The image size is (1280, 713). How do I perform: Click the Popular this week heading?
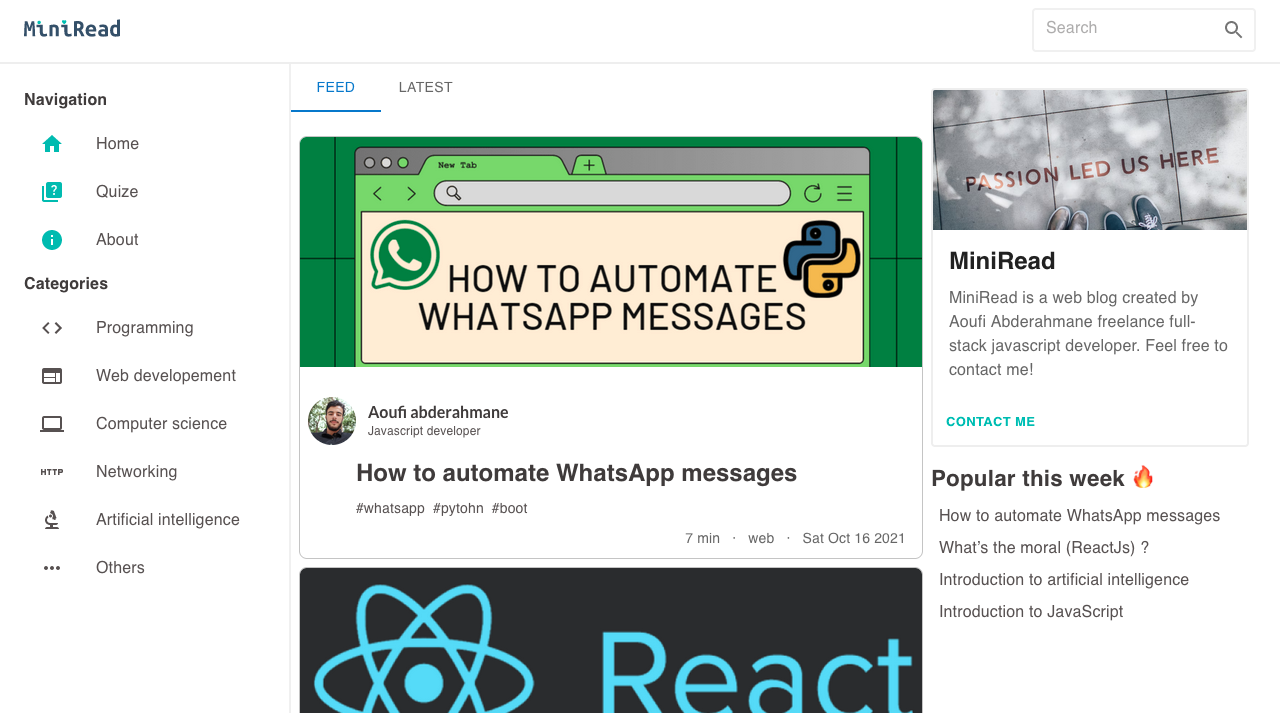(x=1043, y=478)
